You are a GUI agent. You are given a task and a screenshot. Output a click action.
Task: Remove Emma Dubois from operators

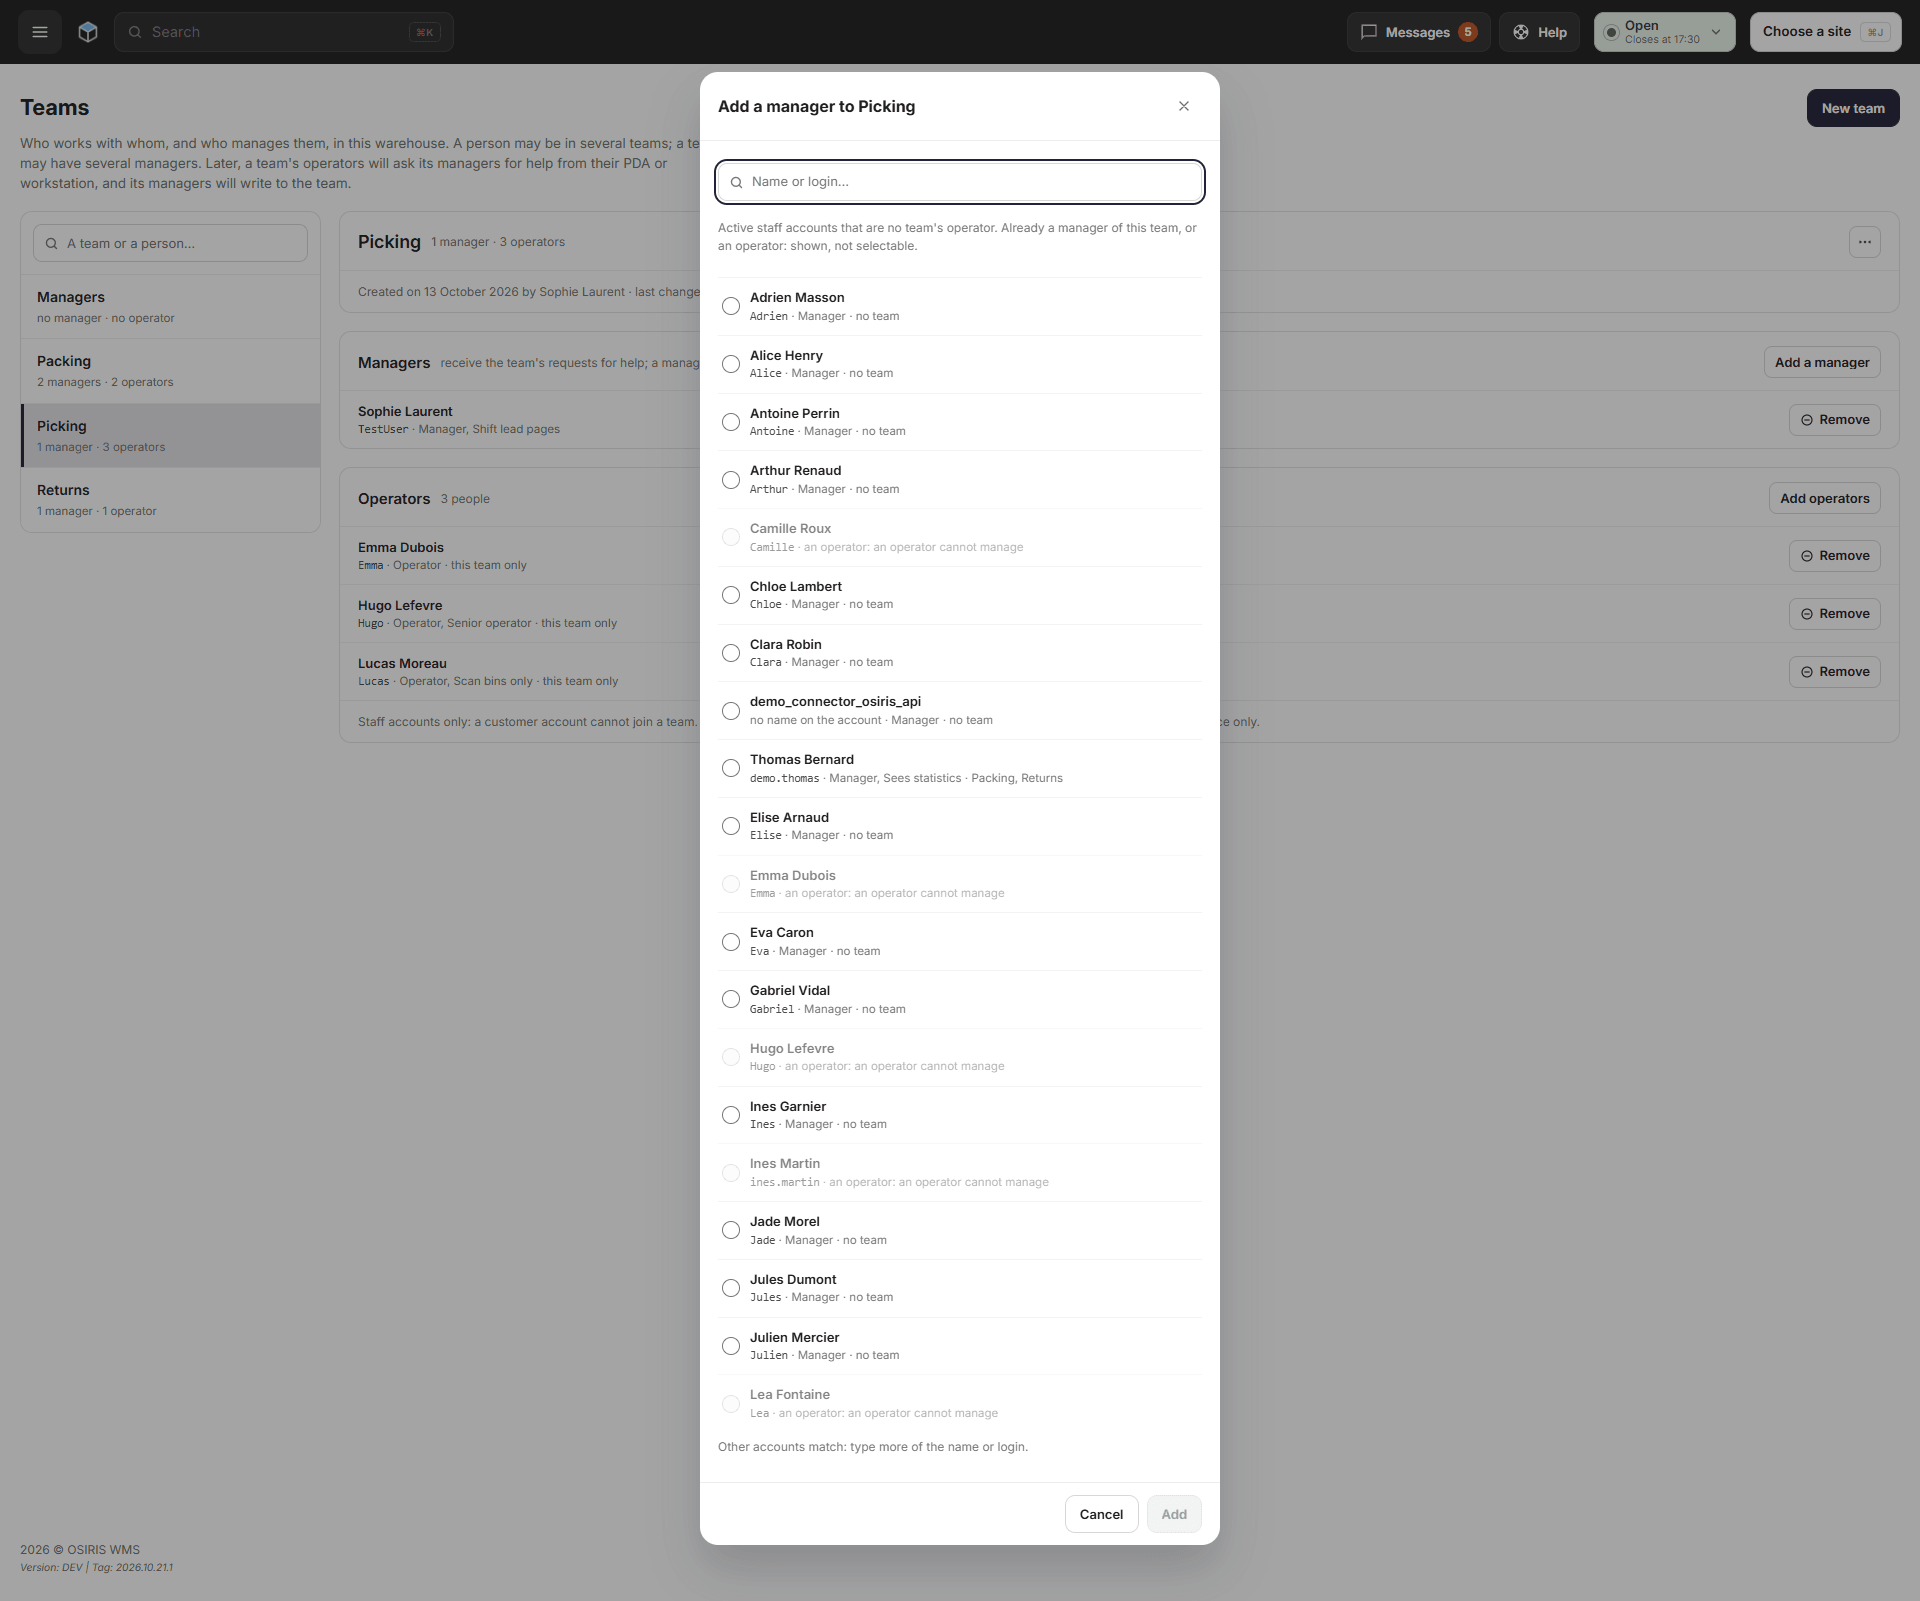point(1835,556)
